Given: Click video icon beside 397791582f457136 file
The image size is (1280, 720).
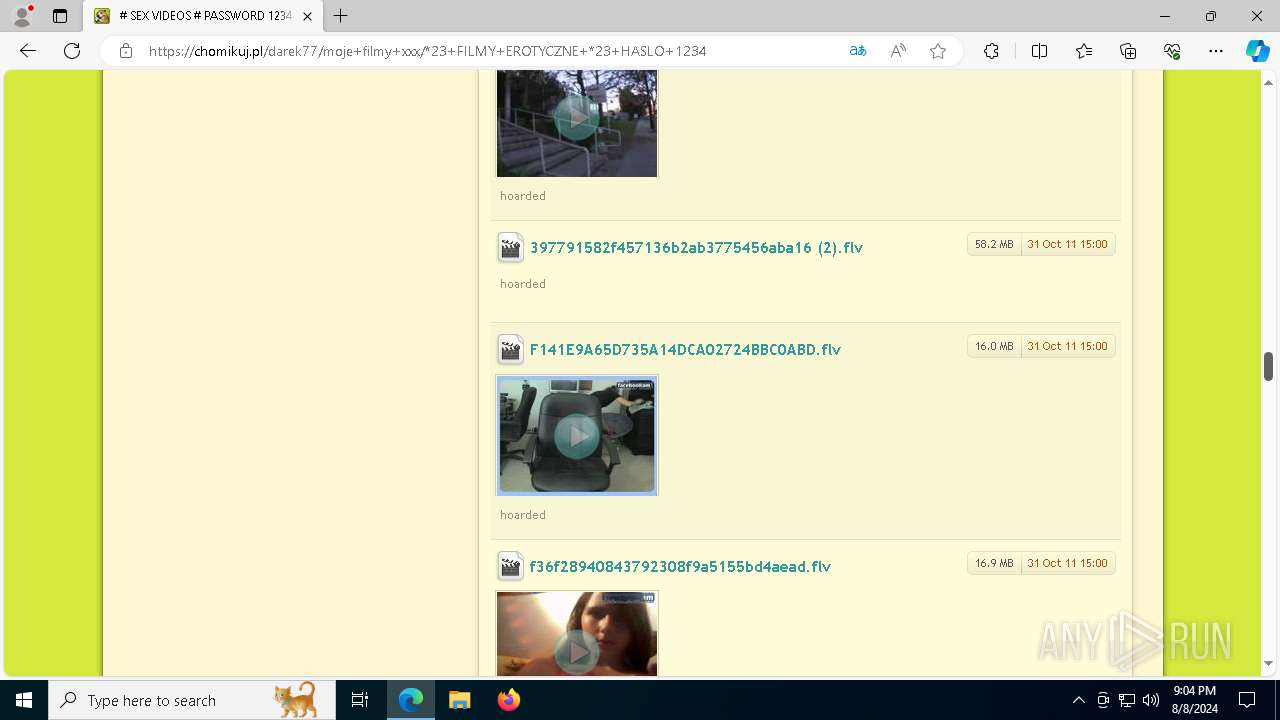Looking at the screenshot, I should 510,248.
